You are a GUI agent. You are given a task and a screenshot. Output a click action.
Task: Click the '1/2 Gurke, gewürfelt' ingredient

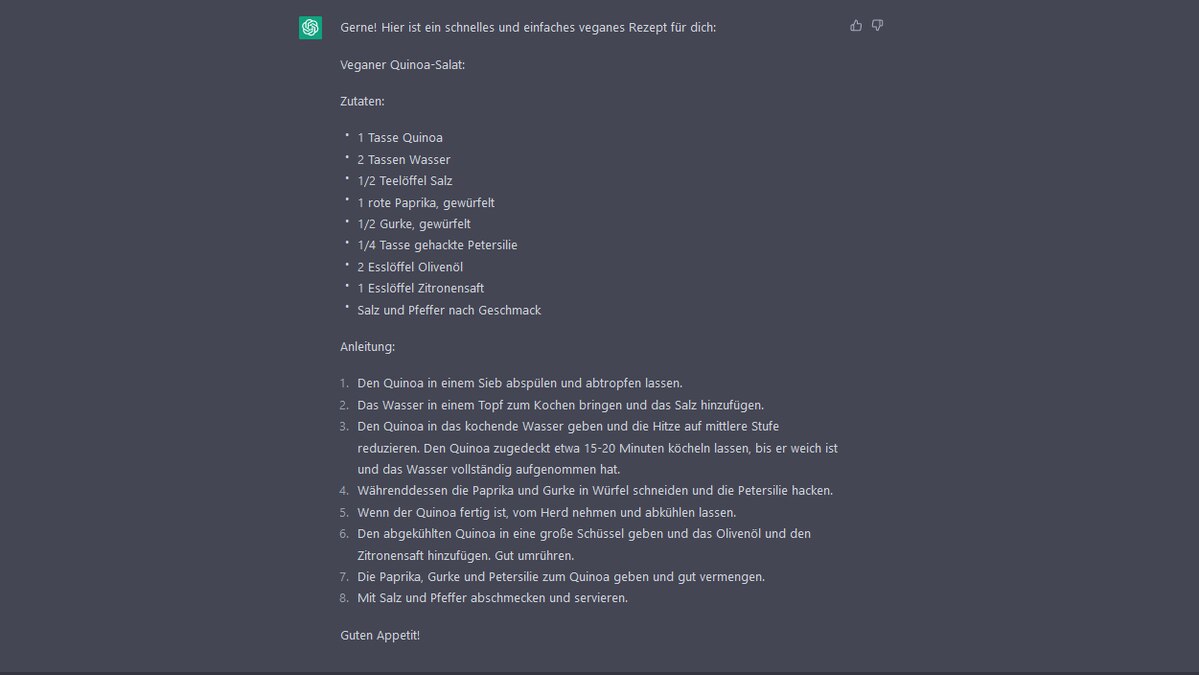click(414, 224)
